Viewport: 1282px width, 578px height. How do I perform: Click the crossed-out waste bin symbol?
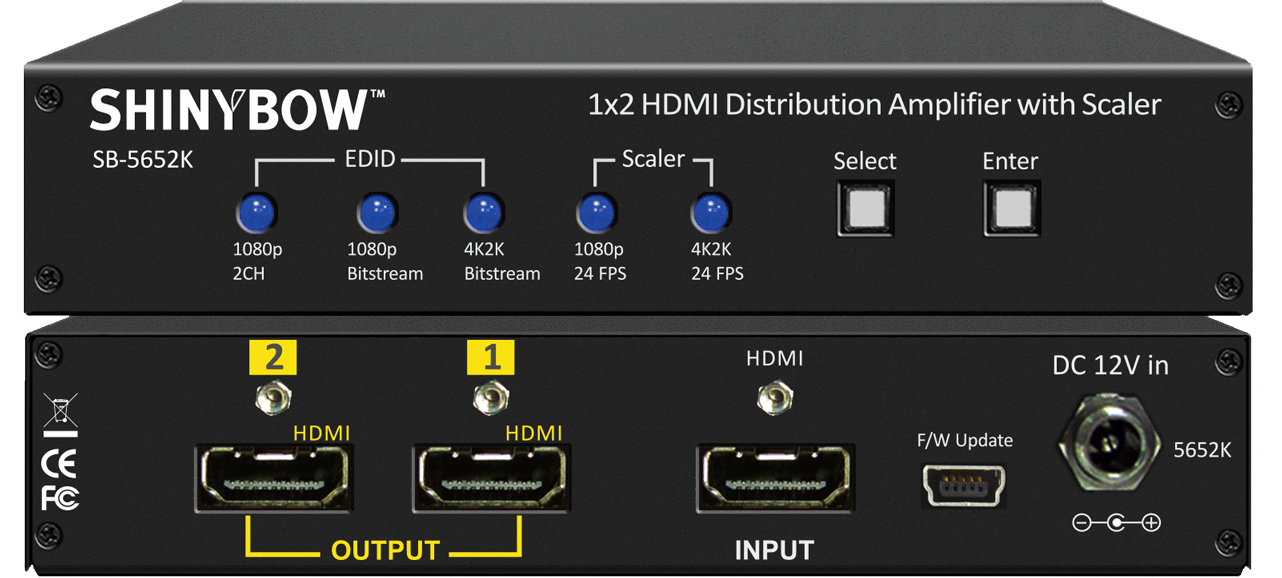coord(60,413)
